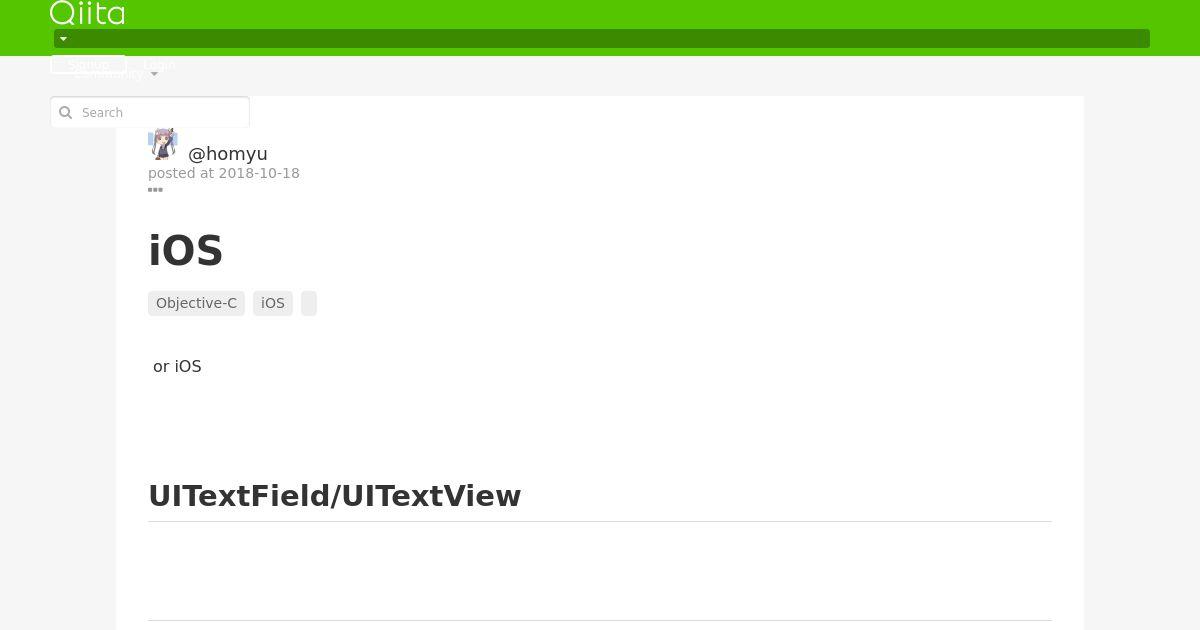Select the Objective-C tag

(196, 303)
